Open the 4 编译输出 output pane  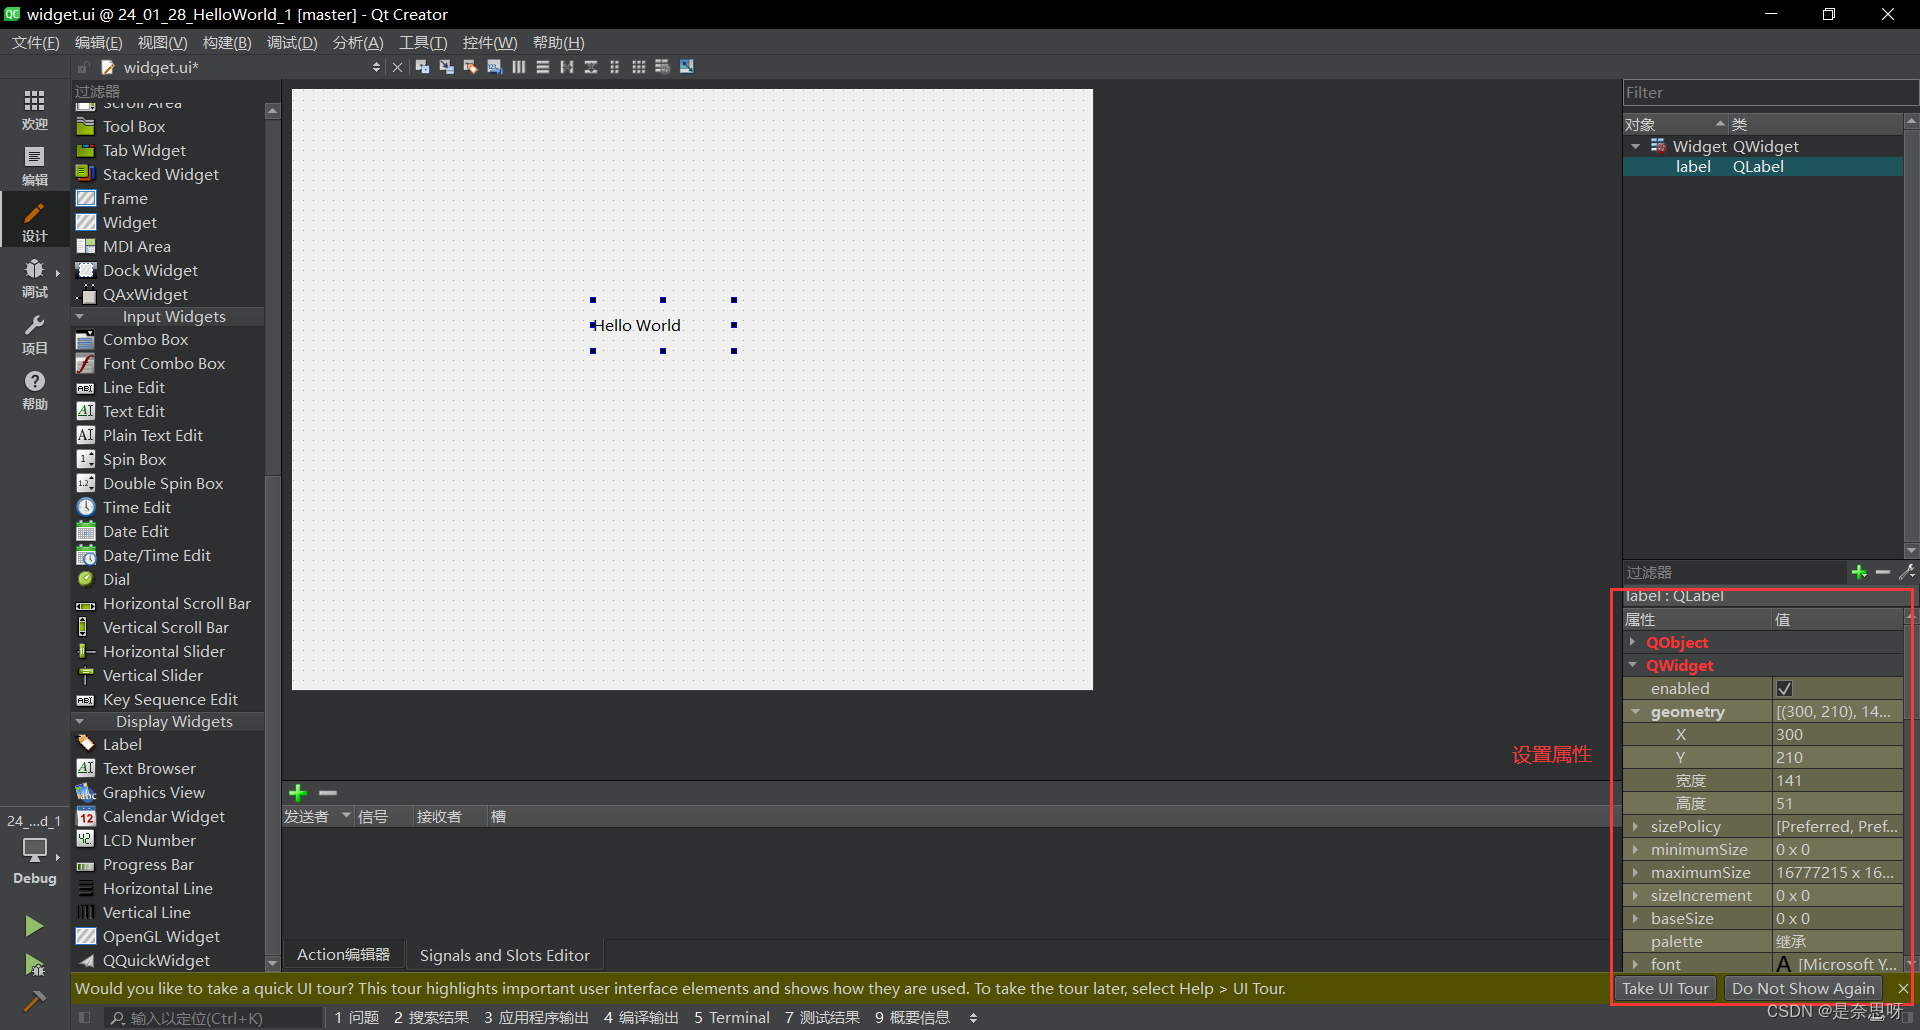pyautogui.click(x=641, y=1018)
